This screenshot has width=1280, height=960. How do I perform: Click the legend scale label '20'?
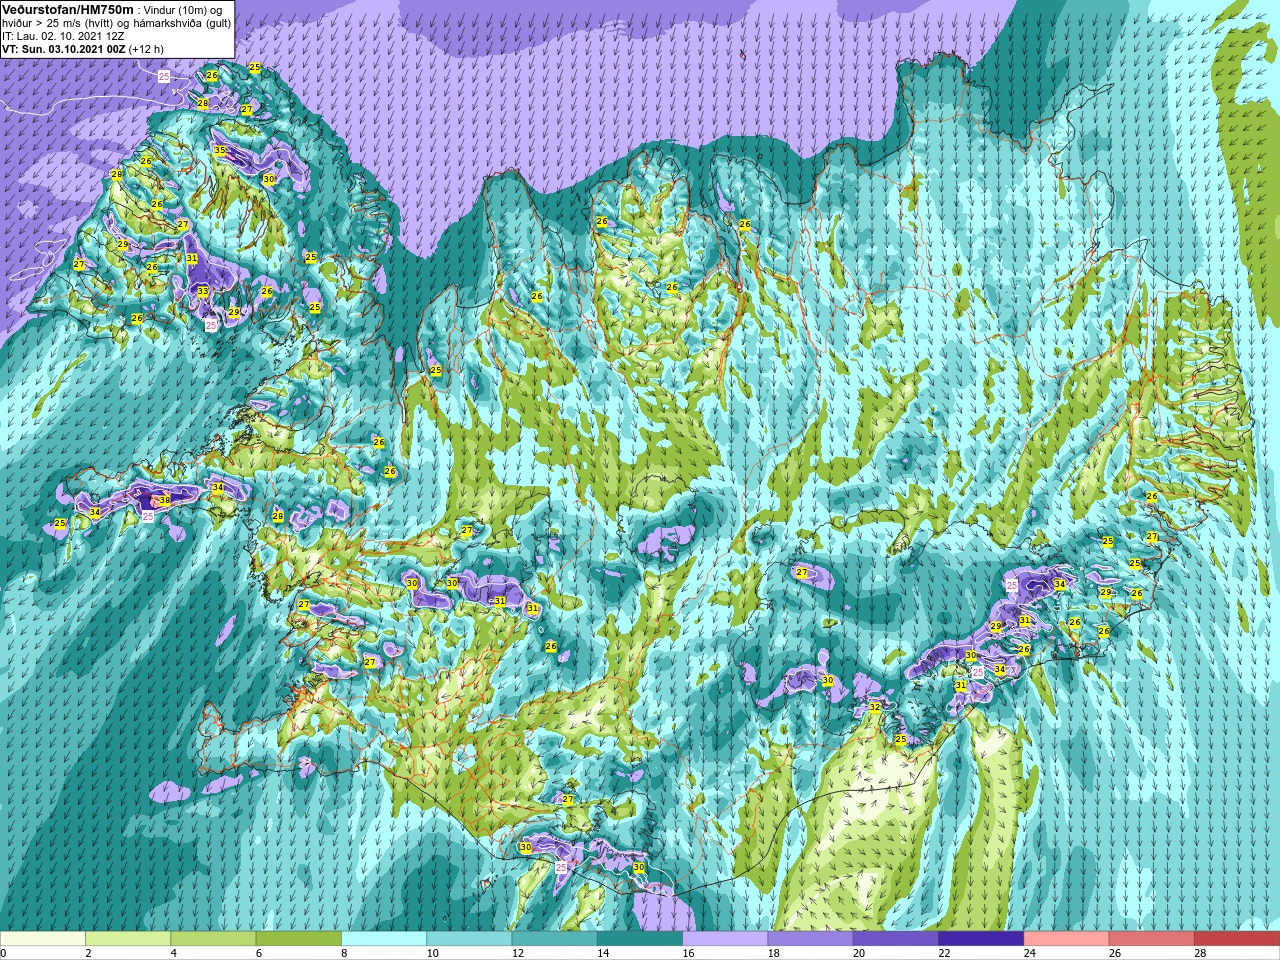point(860,953)
